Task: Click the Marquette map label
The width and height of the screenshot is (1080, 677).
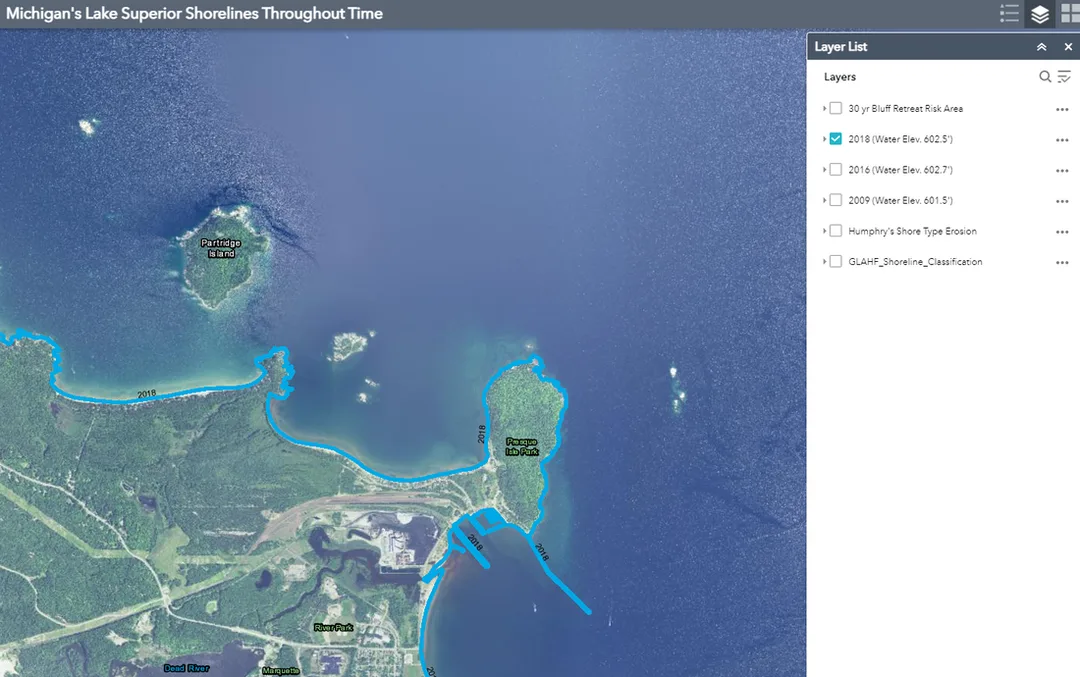Action: point(281,671)
